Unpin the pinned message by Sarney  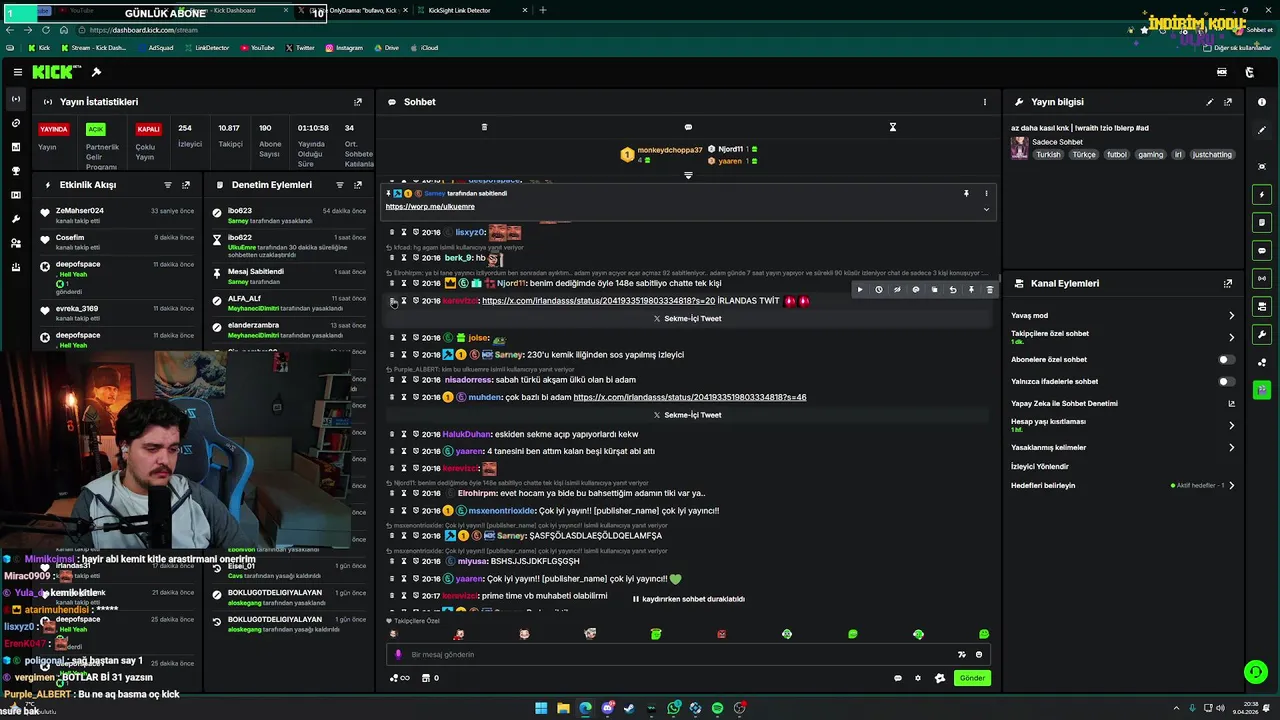tap(966, 193)
